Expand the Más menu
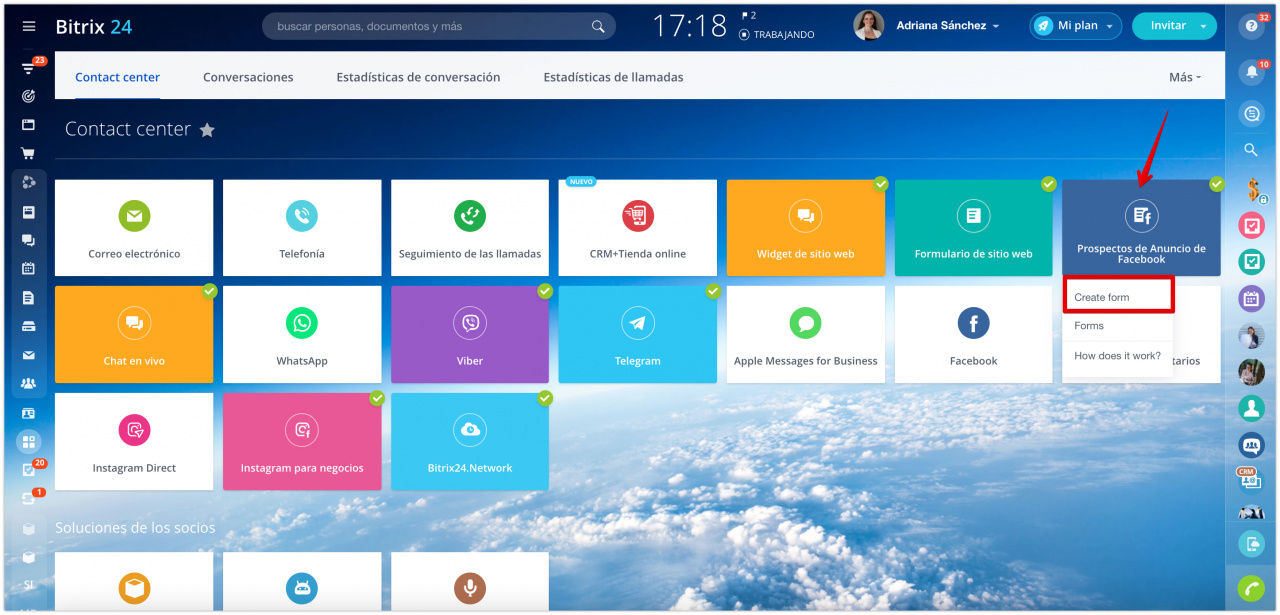1280x615 pixels. pos(1185,77)
